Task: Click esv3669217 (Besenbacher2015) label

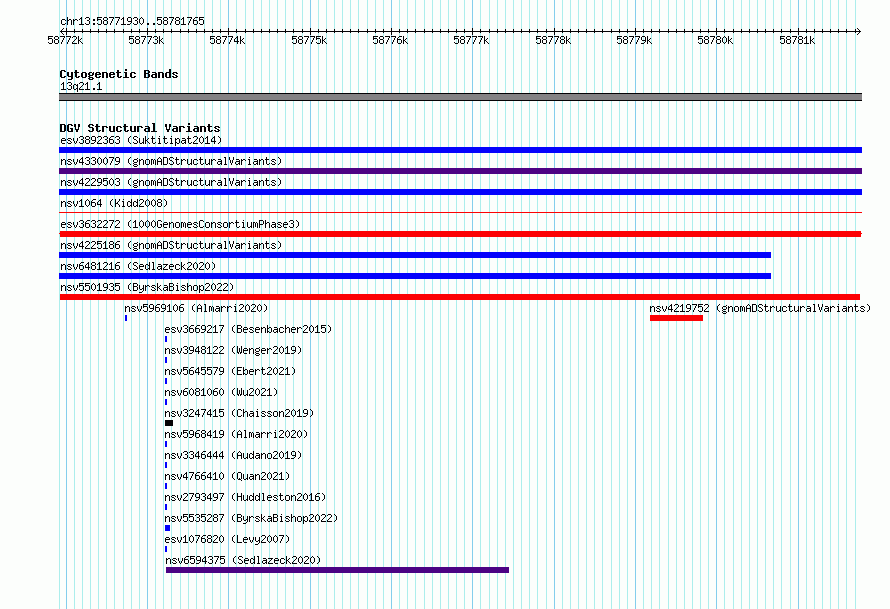Action: [248, 329]
